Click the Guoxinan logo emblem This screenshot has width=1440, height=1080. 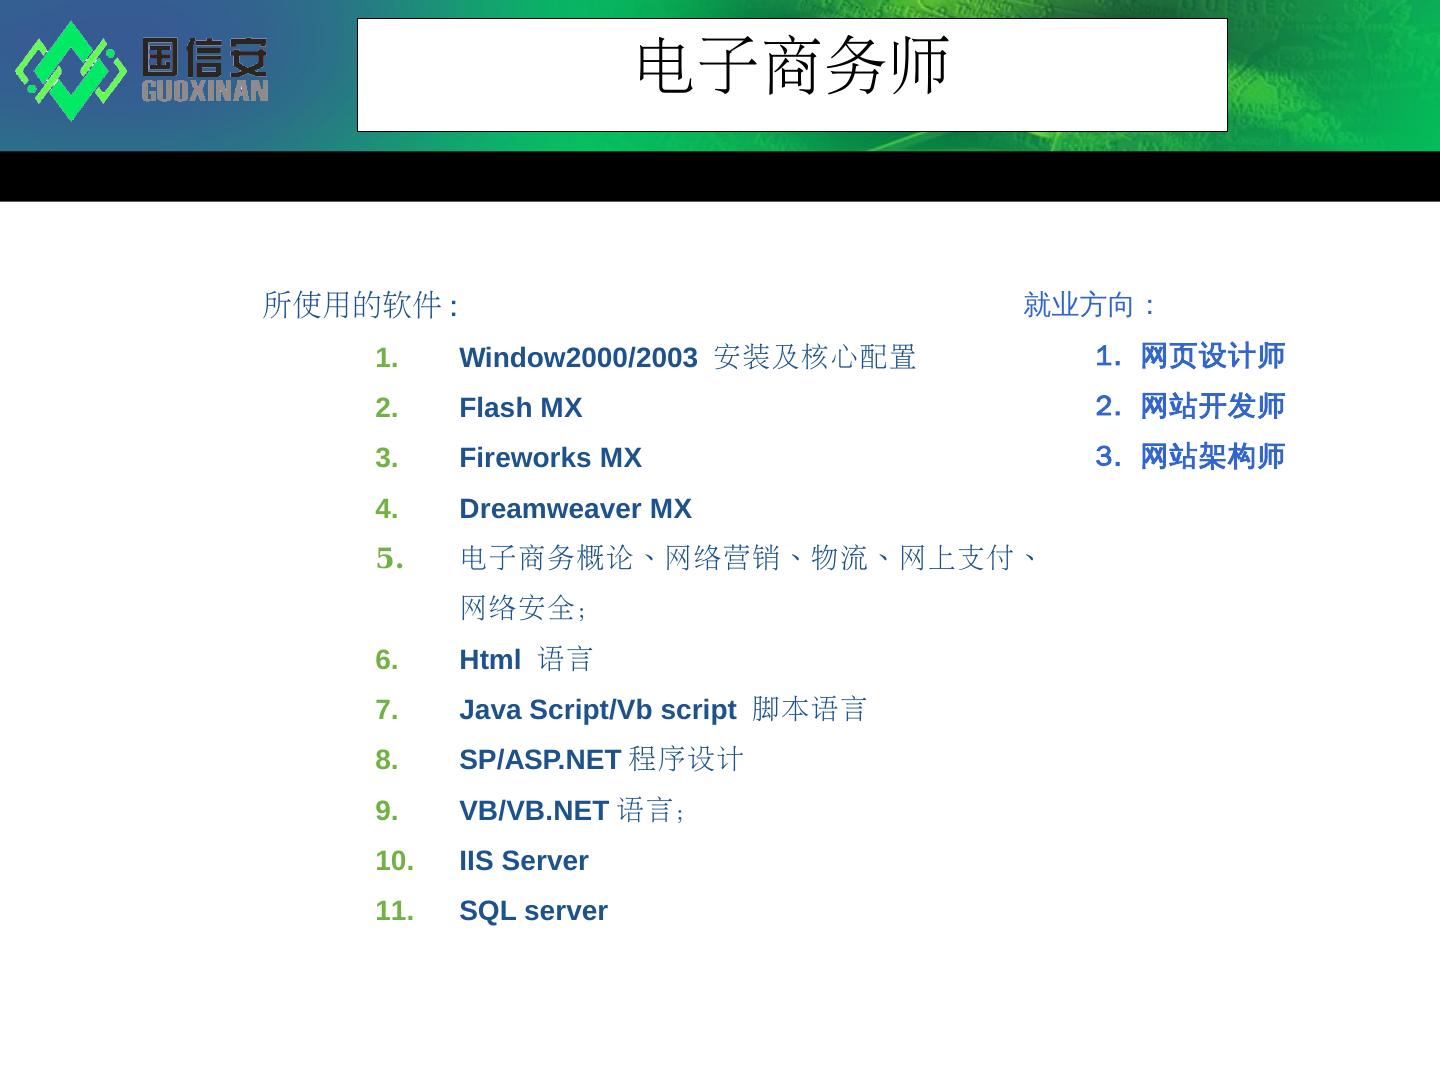pos(71,71)
